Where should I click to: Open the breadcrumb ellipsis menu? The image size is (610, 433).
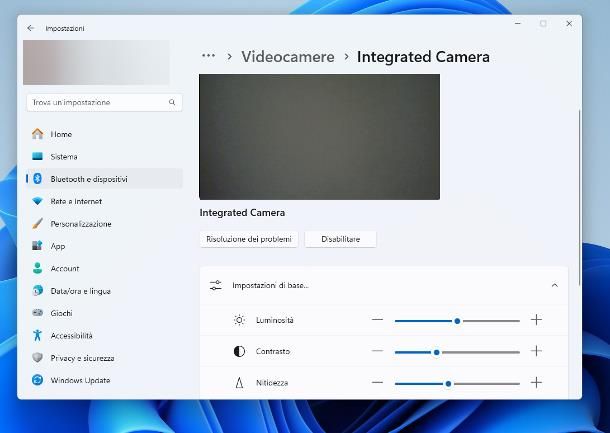pos(208,57)
